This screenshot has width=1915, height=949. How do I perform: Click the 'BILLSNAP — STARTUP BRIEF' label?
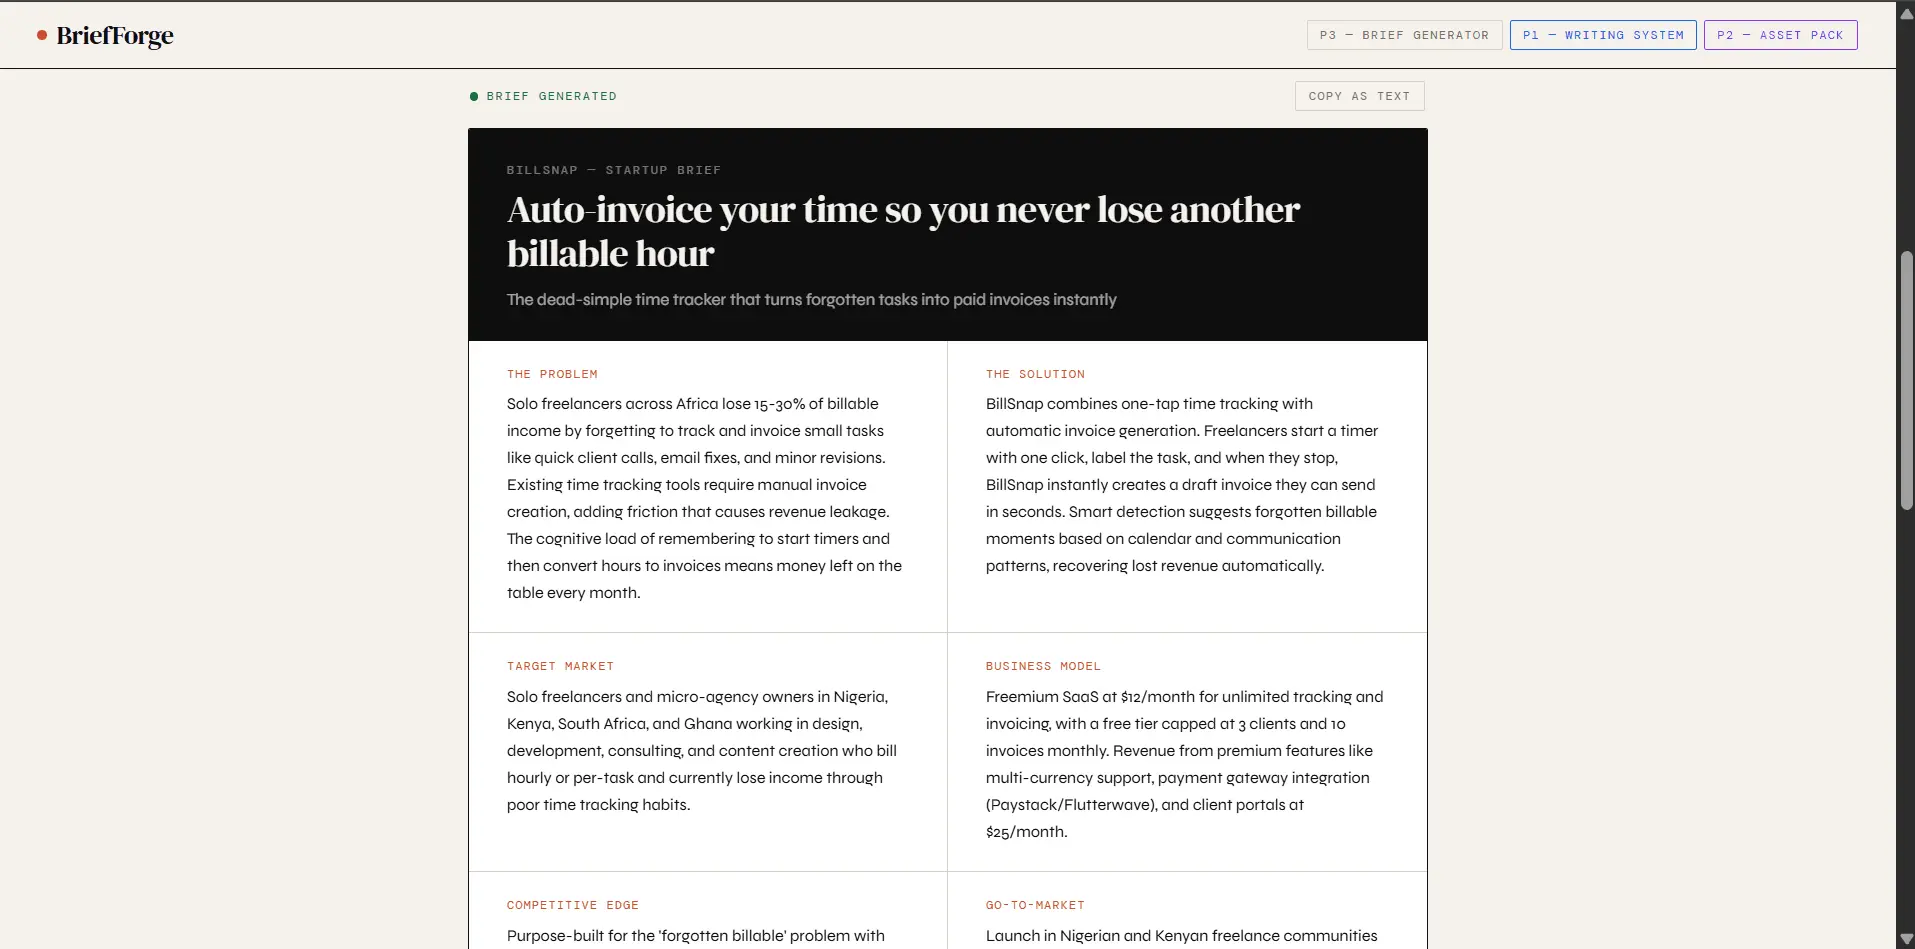pyautogui.click(x=614, y=170)
